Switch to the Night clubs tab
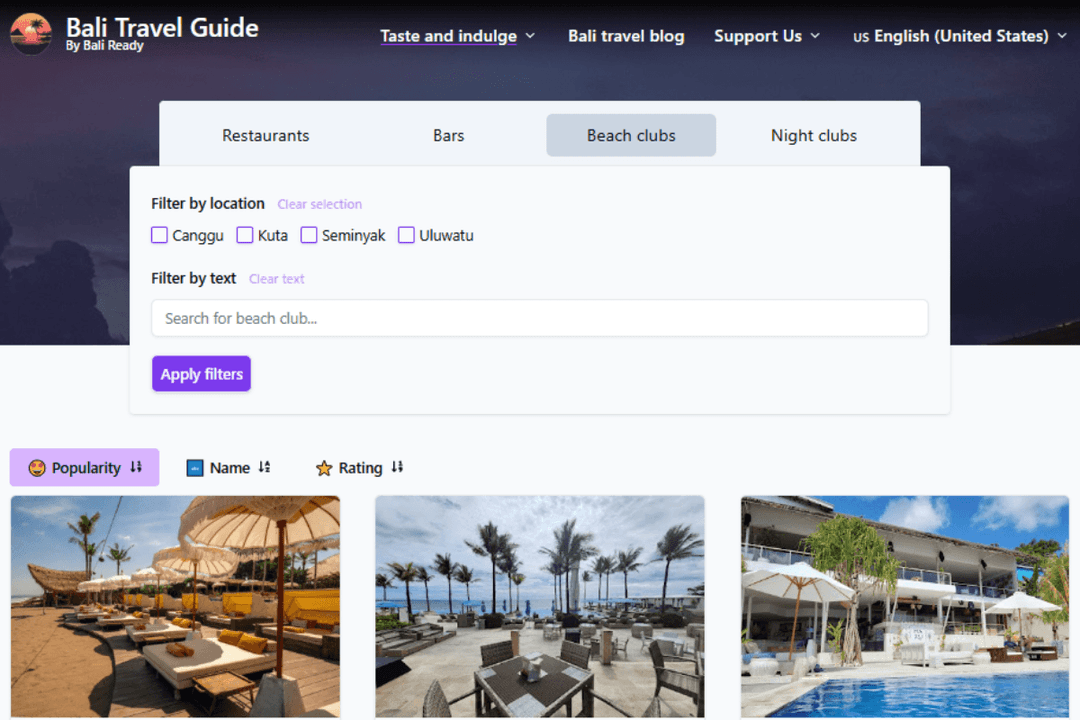The height and width of the screenshot is (720, 1080). [x=814, y=135]
